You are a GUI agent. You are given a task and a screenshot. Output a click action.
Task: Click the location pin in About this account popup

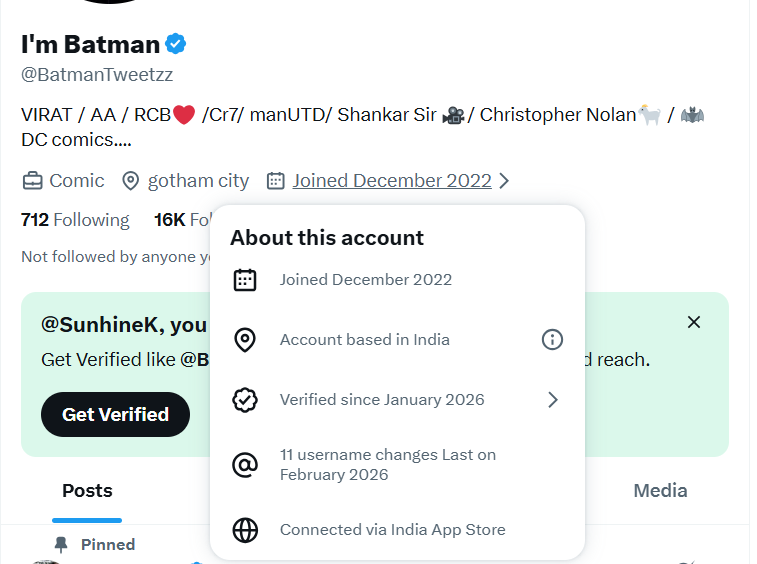point(245,340)
